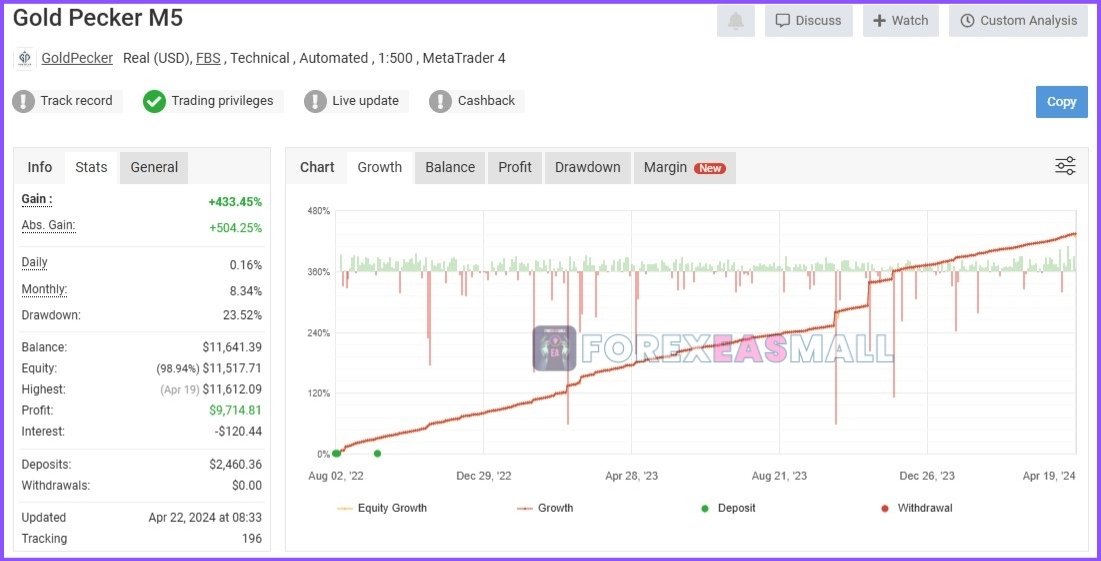Click the blue Copy button
This screenshot has width=1101, height=561.
tap(1062, 102)
